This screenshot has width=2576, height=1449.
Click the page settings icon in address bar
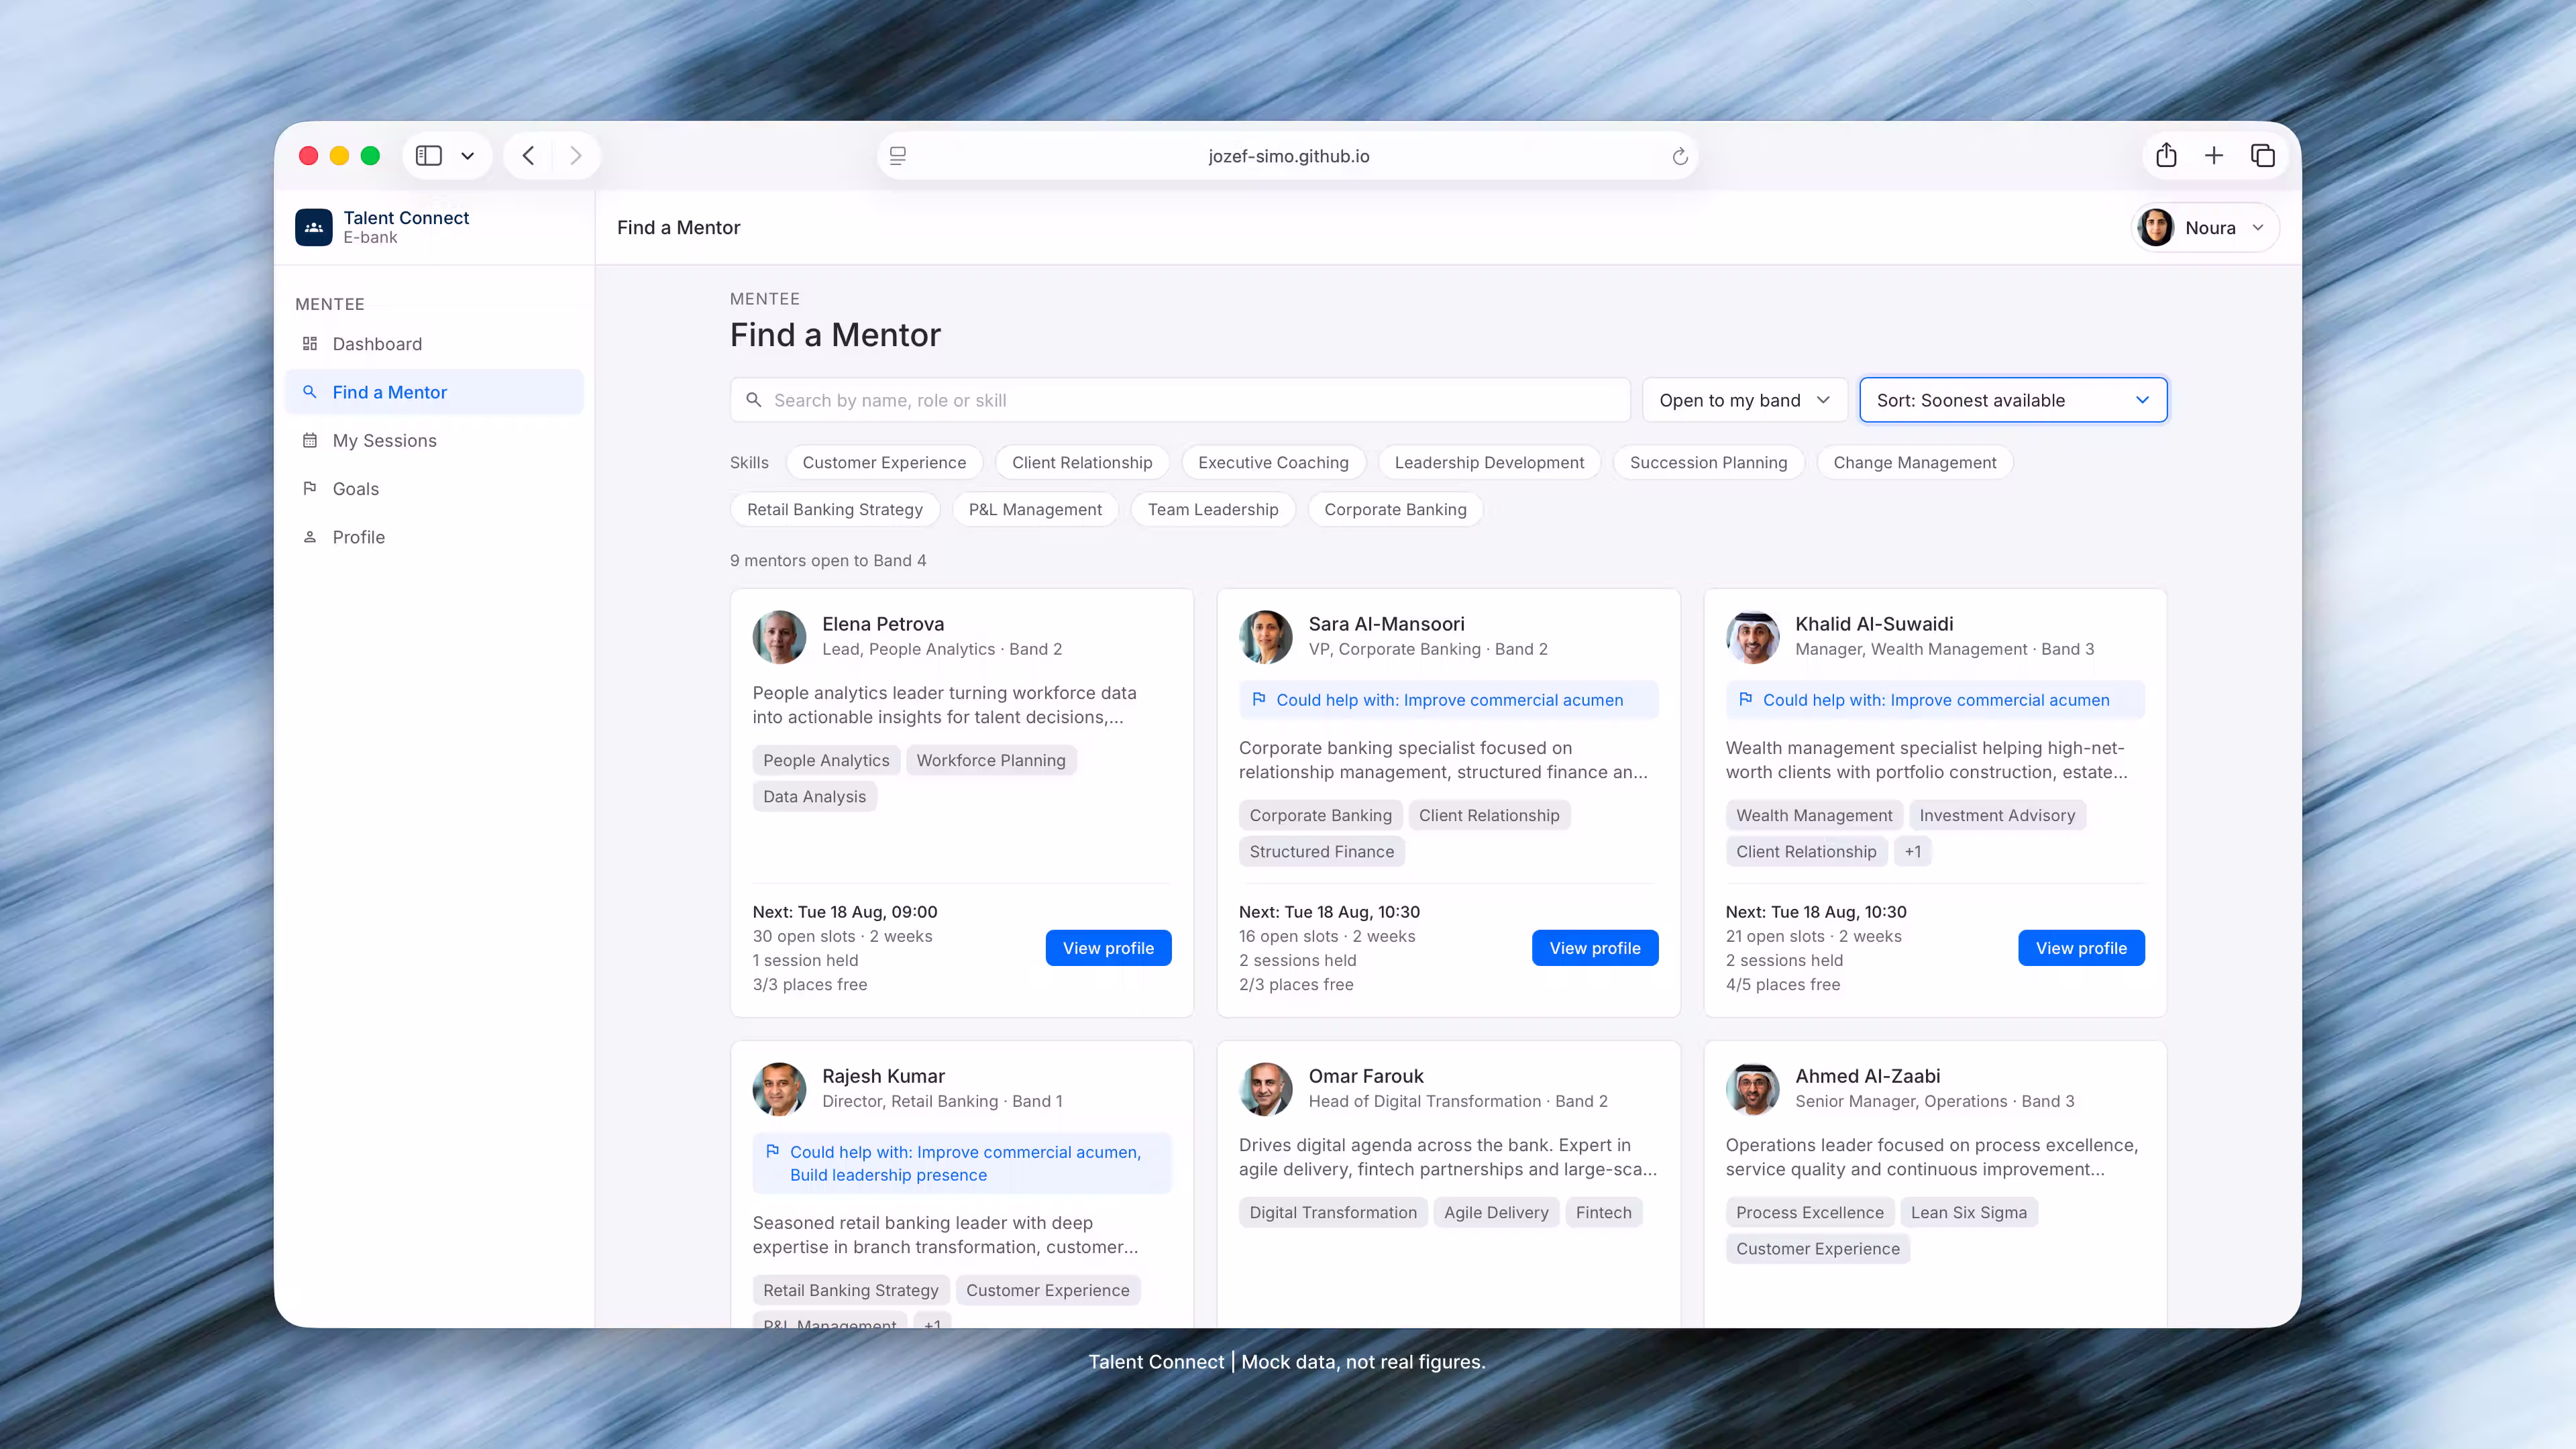pyautogui.click(x=898, y=156)
